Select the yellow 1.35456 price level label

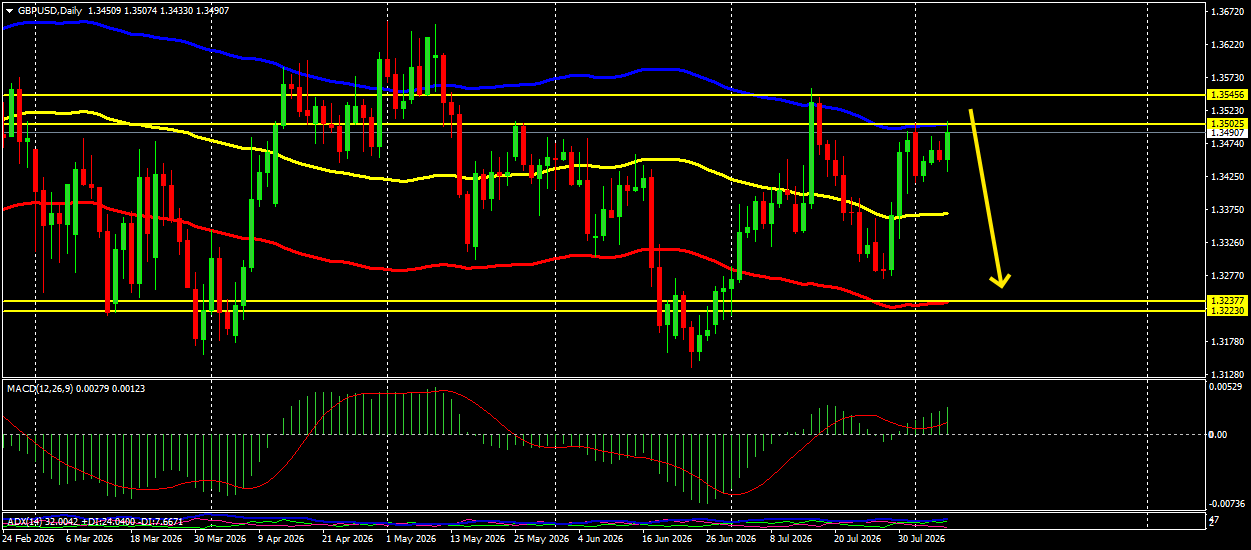(x=1226, y=94)
